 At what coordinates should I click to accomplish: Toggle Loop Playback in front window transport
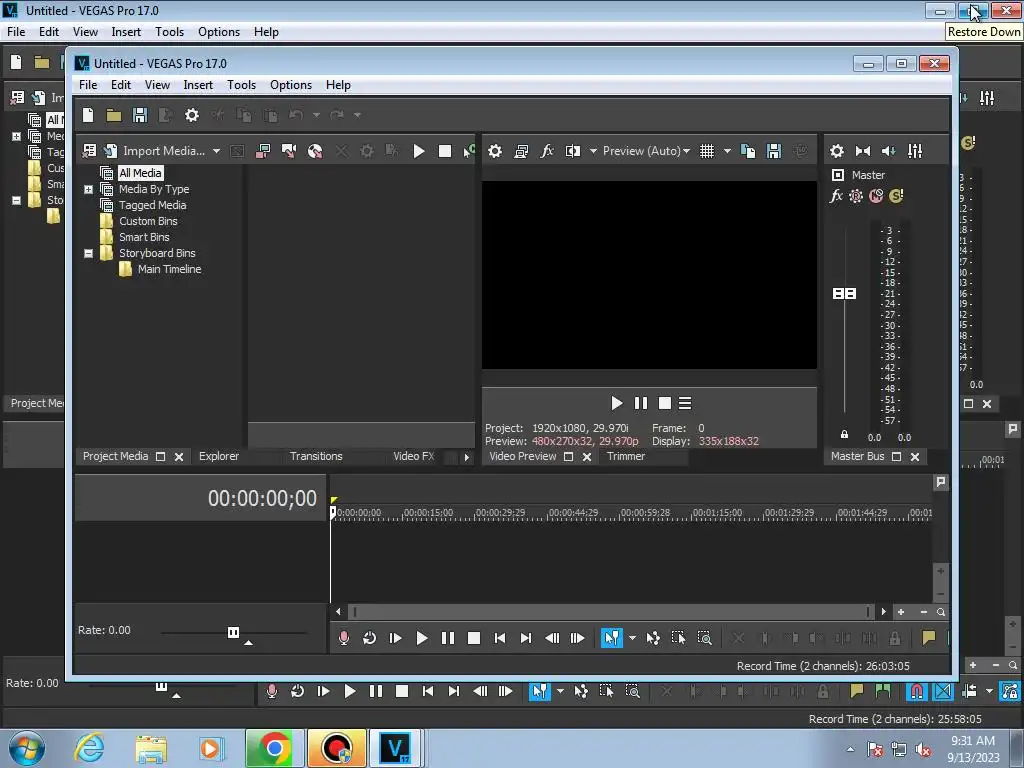point(370,637)
